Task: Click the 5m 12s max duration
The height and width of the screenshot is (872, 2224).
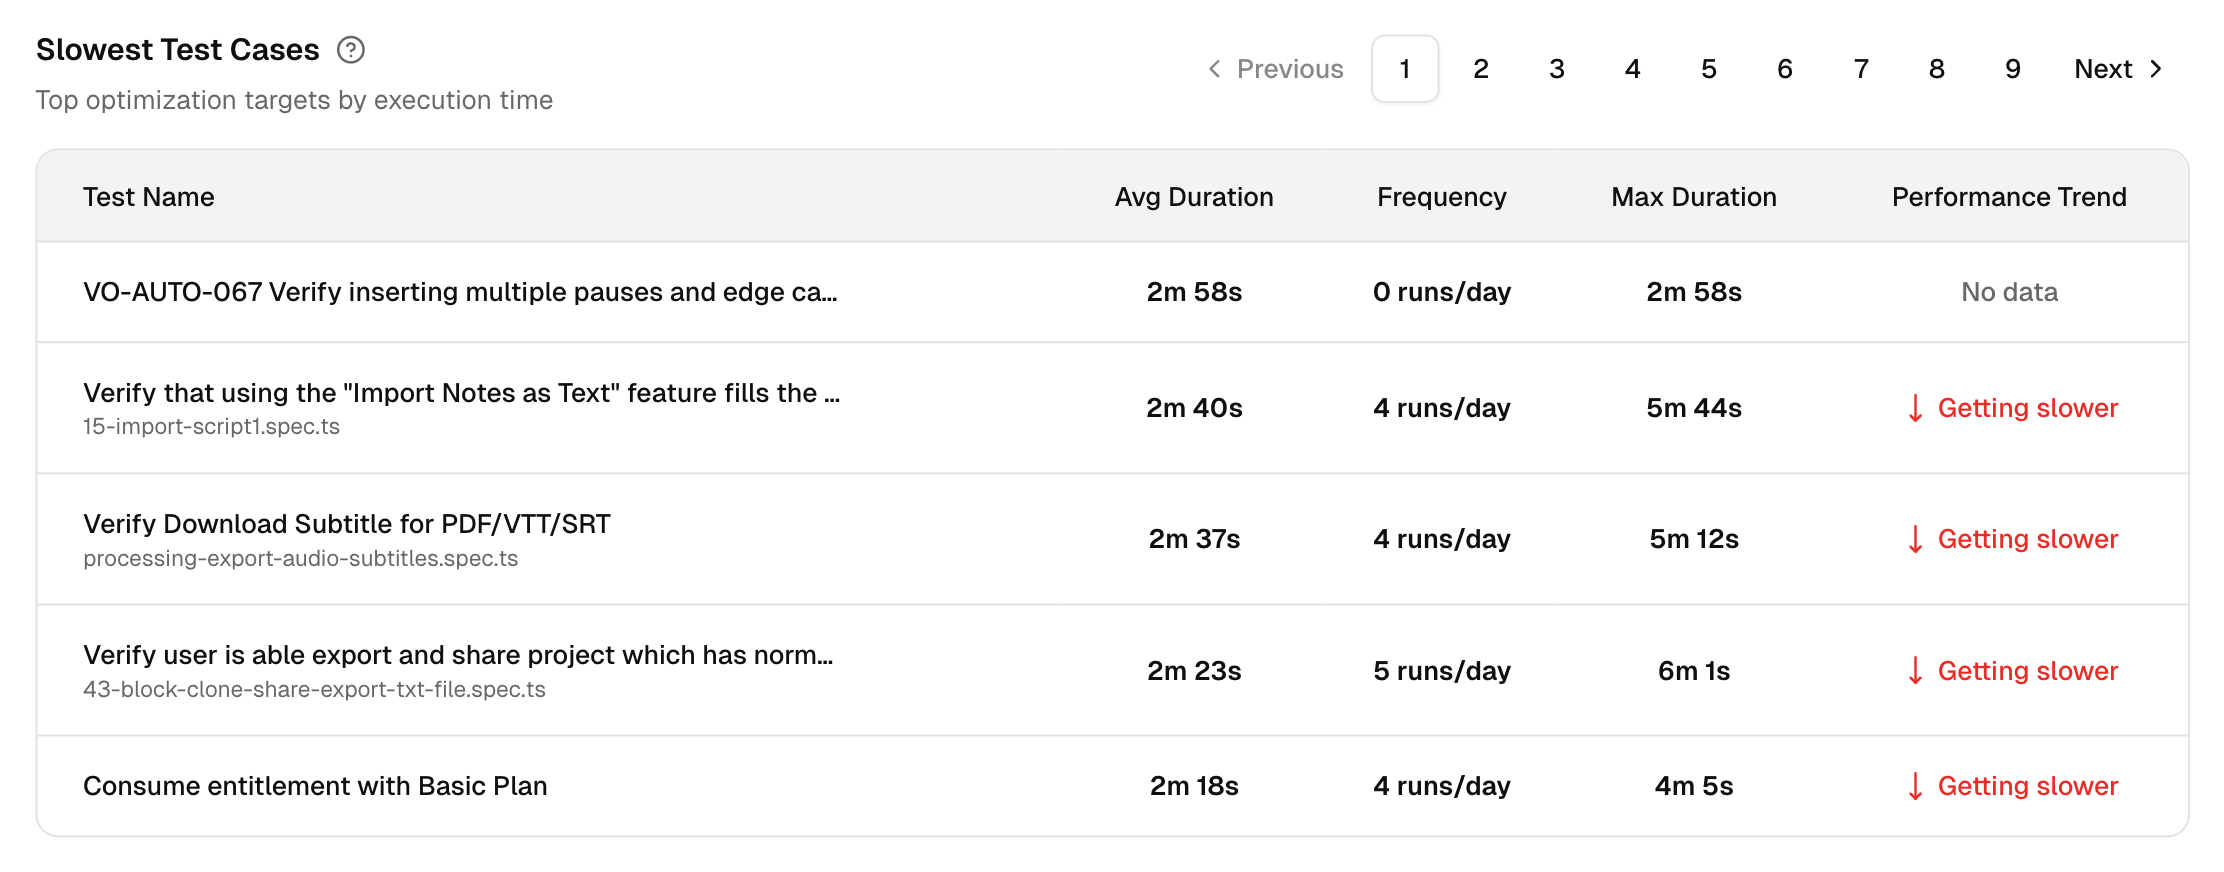Action: (x=1694, y=539)
